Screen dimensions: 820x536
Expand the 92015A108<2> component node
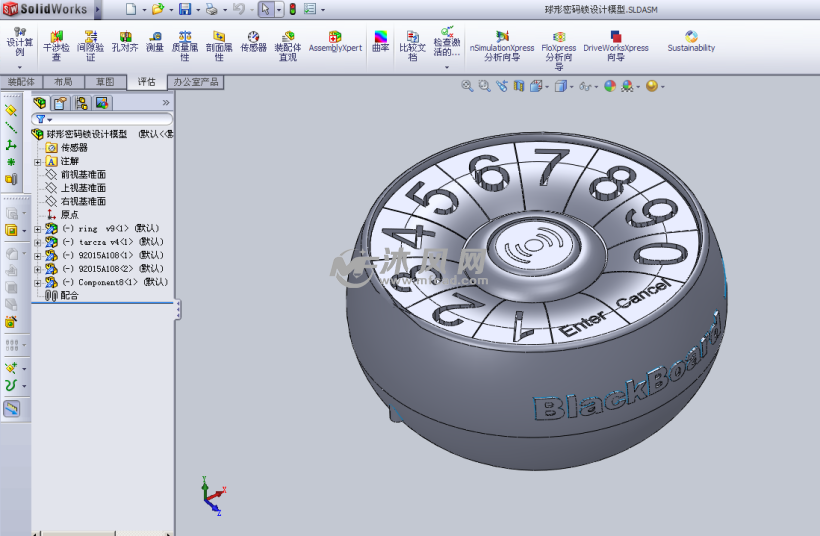point(38,270)
